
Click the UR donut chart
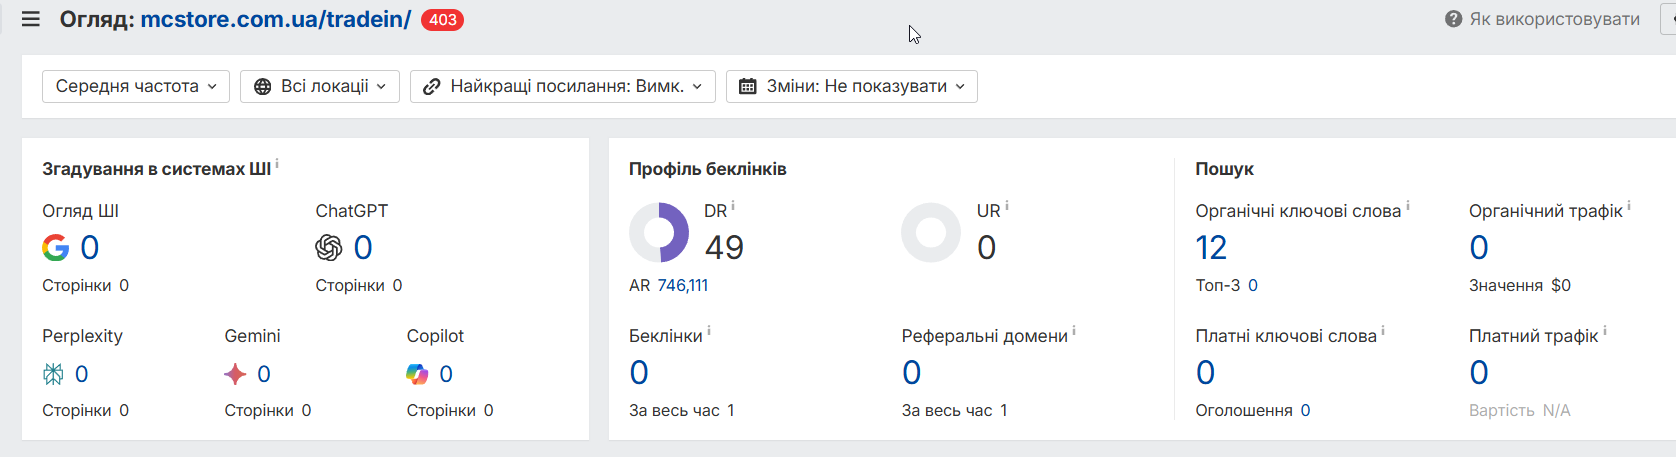[x=931, y=232]
